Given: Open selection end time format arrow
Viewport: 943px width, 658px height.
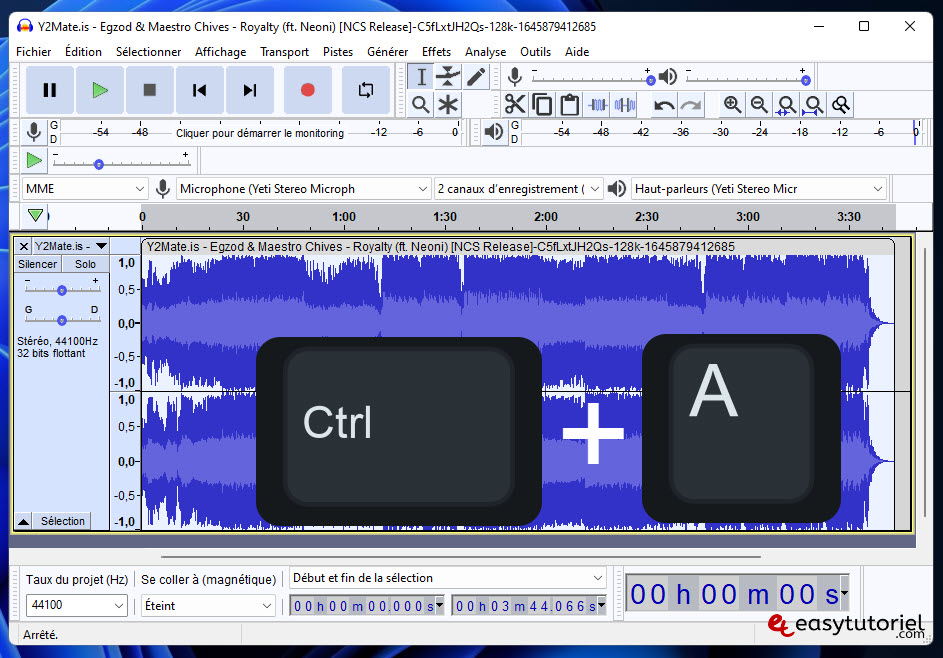Looking at the screenshot, I should point(601,604).
